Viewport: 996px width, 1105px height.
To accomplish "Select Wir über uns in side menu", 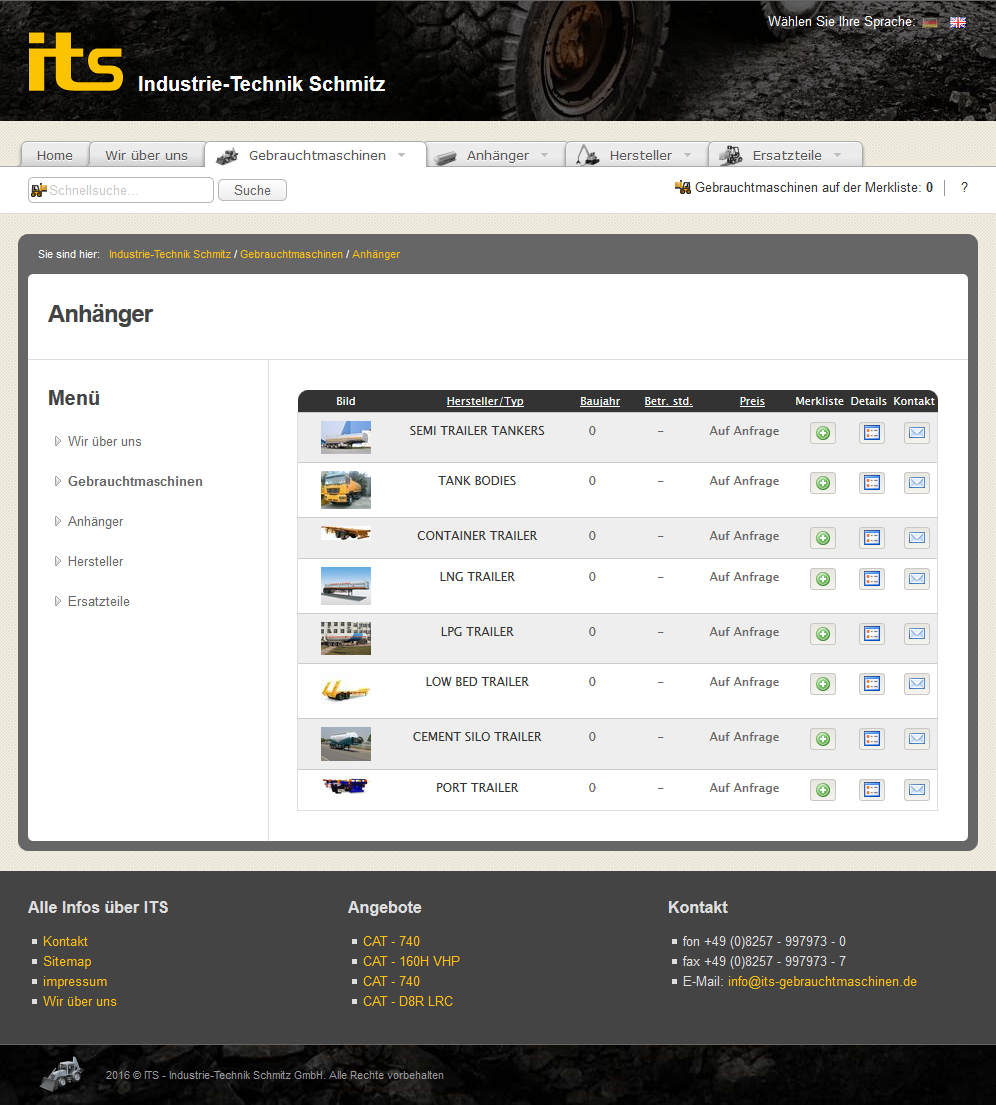I will (104, 441).
